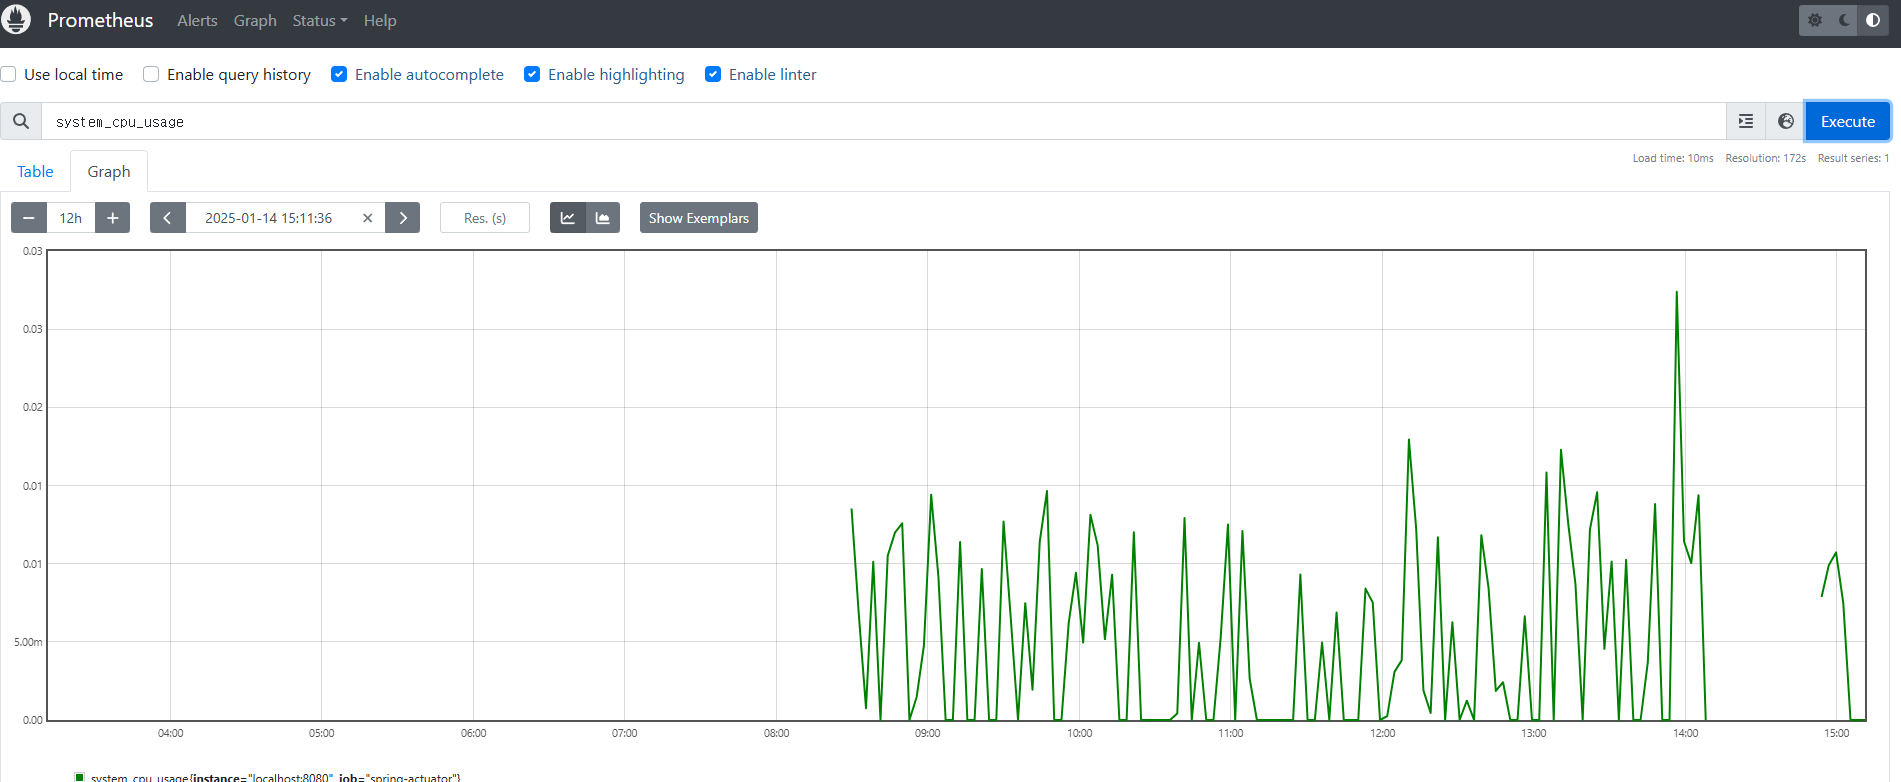Disable the Enable linter checkbox

713,74
